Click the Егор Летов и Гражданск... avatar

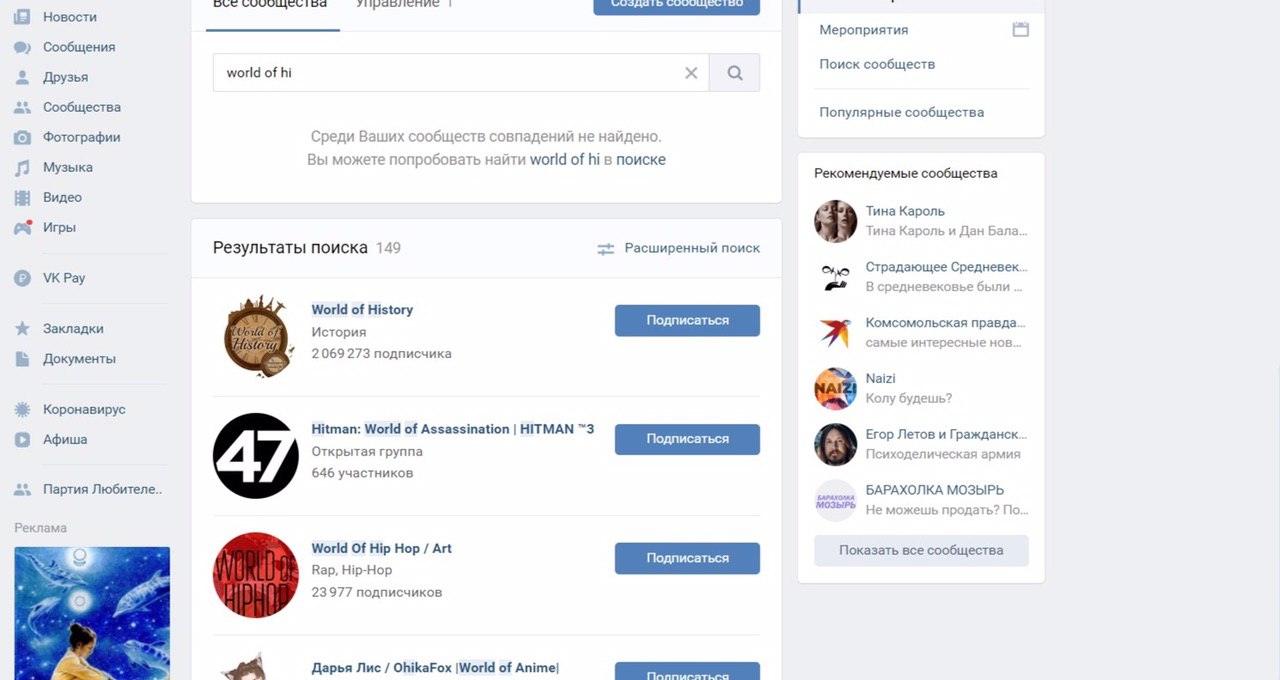pyautogui.click(x=835, y=445)
